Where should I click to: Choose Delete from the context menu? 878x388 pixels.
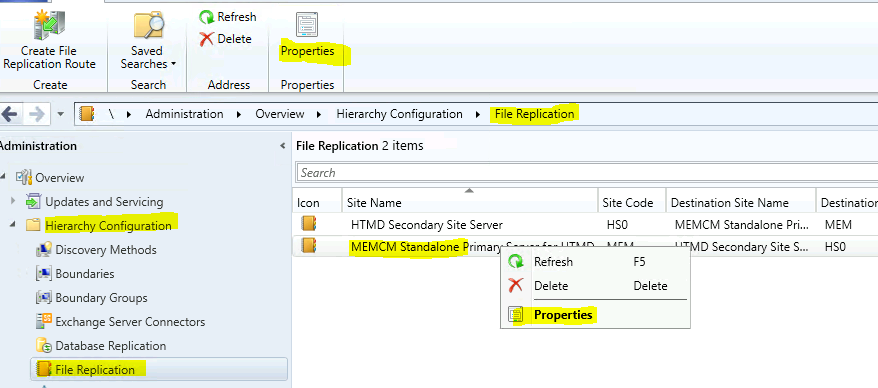click(596, 286)
